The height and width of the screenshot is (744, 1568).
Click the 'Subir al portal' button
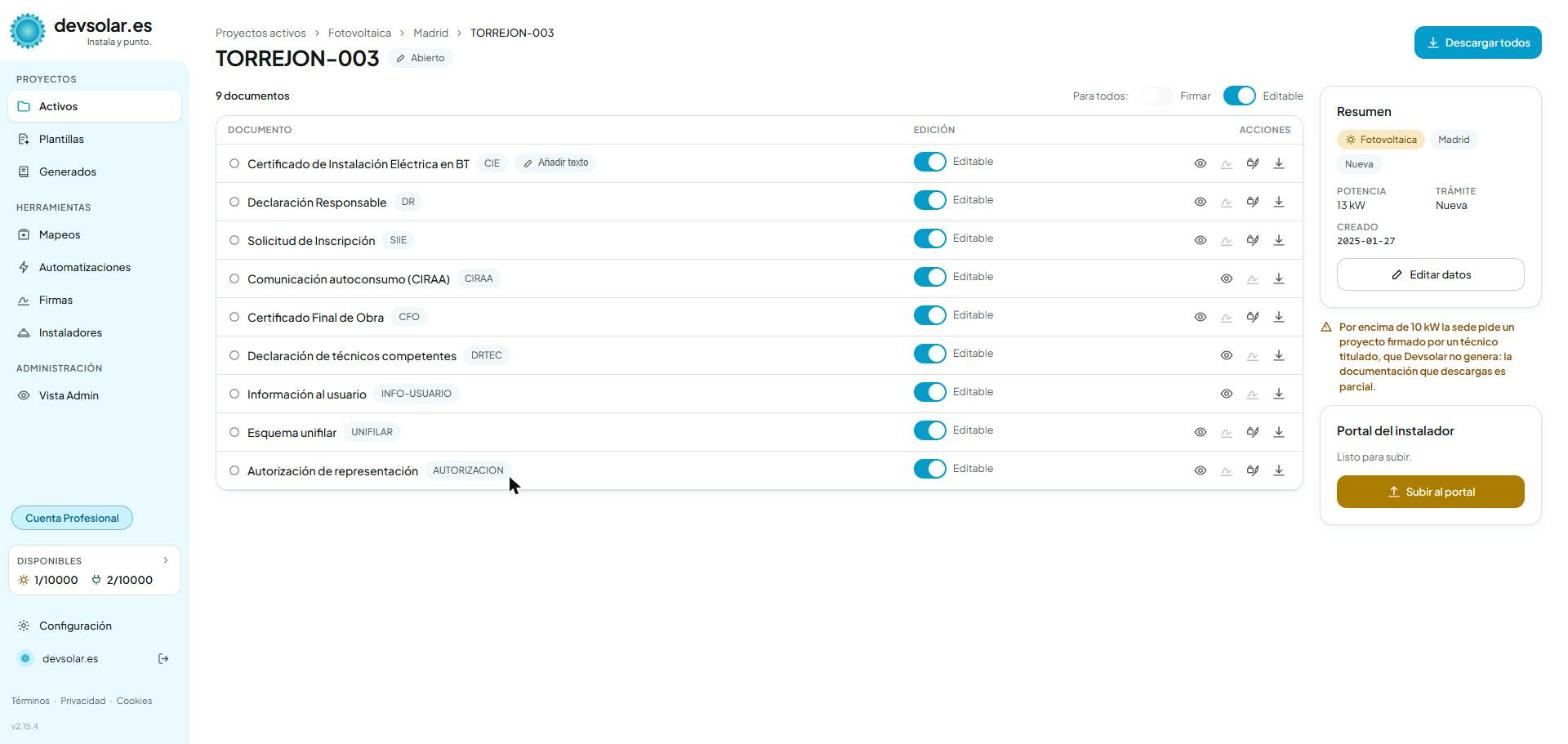pos(1430,492)
